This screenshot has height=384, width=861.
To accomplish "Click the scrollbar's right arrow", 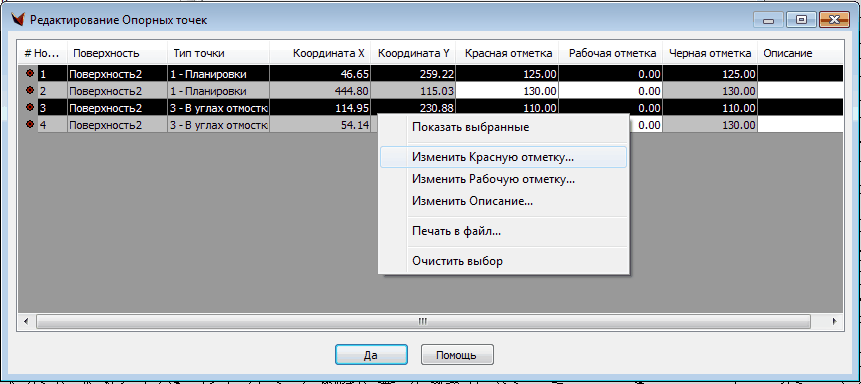I will click(x=835, y=321).
